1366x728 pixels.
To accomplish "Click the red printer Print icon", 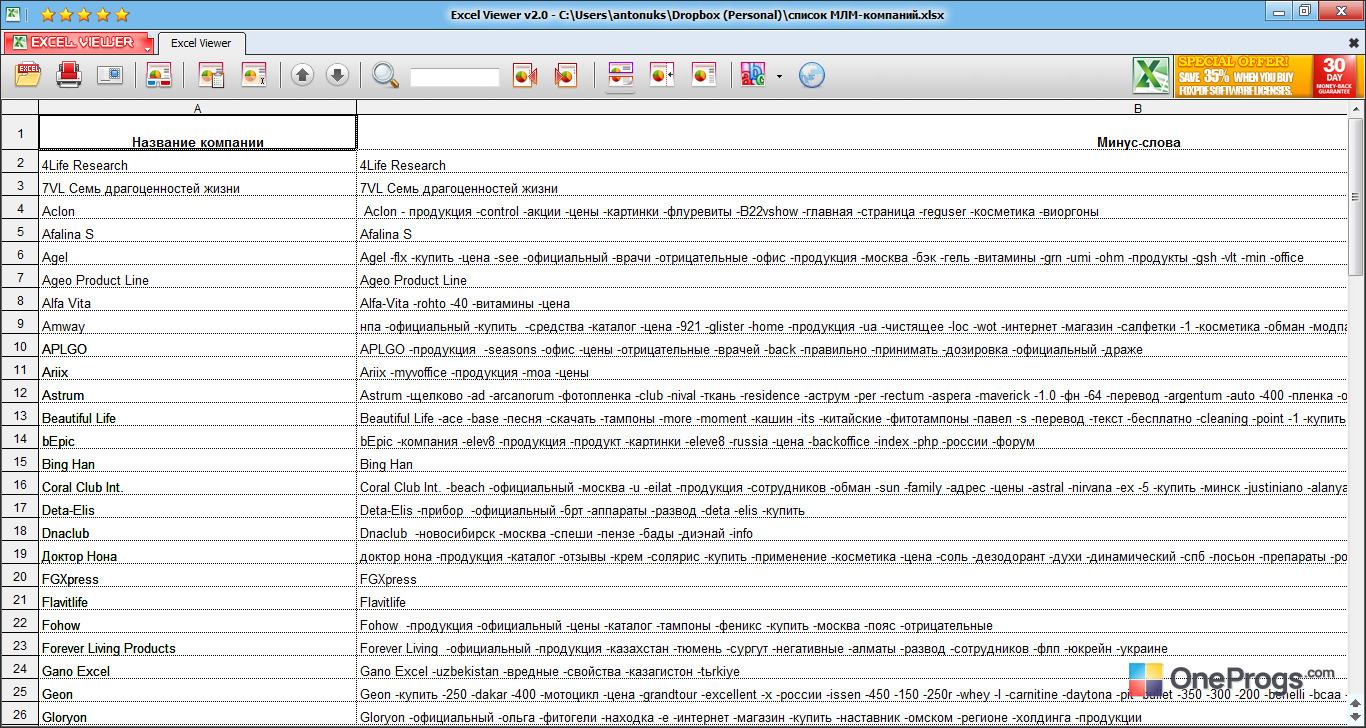I will 69,75.
